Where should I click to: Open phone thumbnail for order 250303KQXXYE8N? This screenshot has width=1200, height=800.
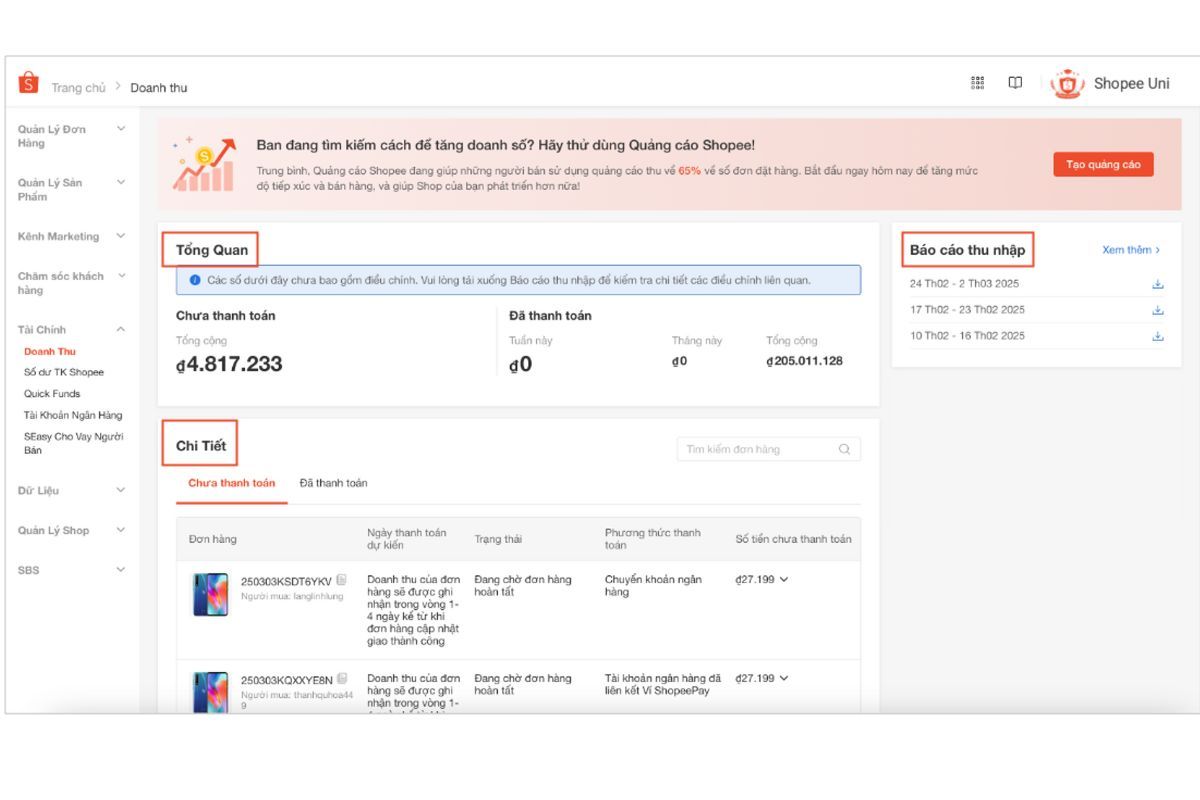210,691
